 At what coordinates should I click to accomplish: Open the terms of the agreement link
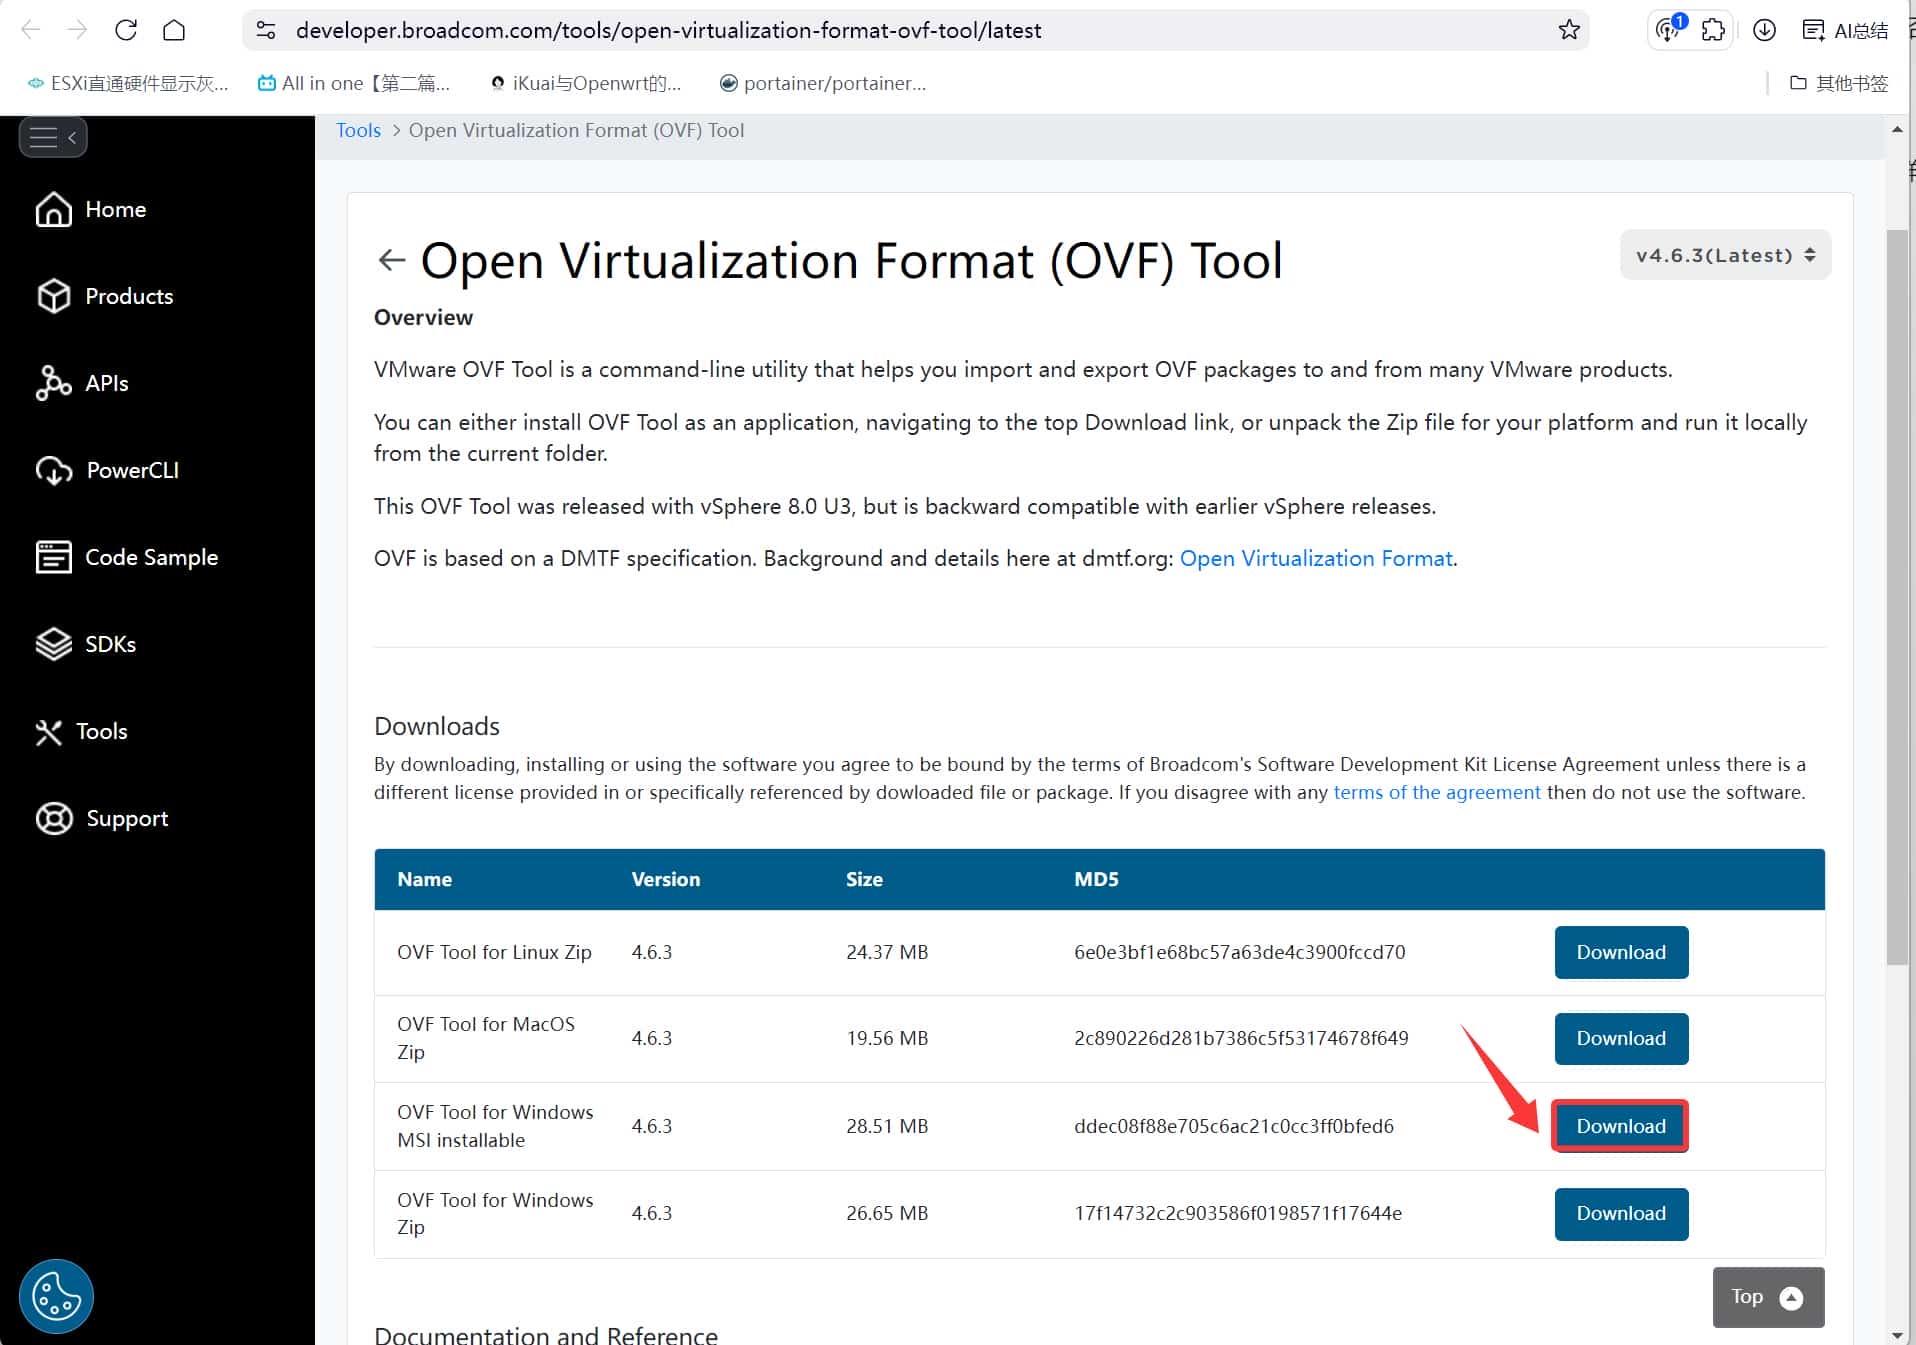(1436, 792)
